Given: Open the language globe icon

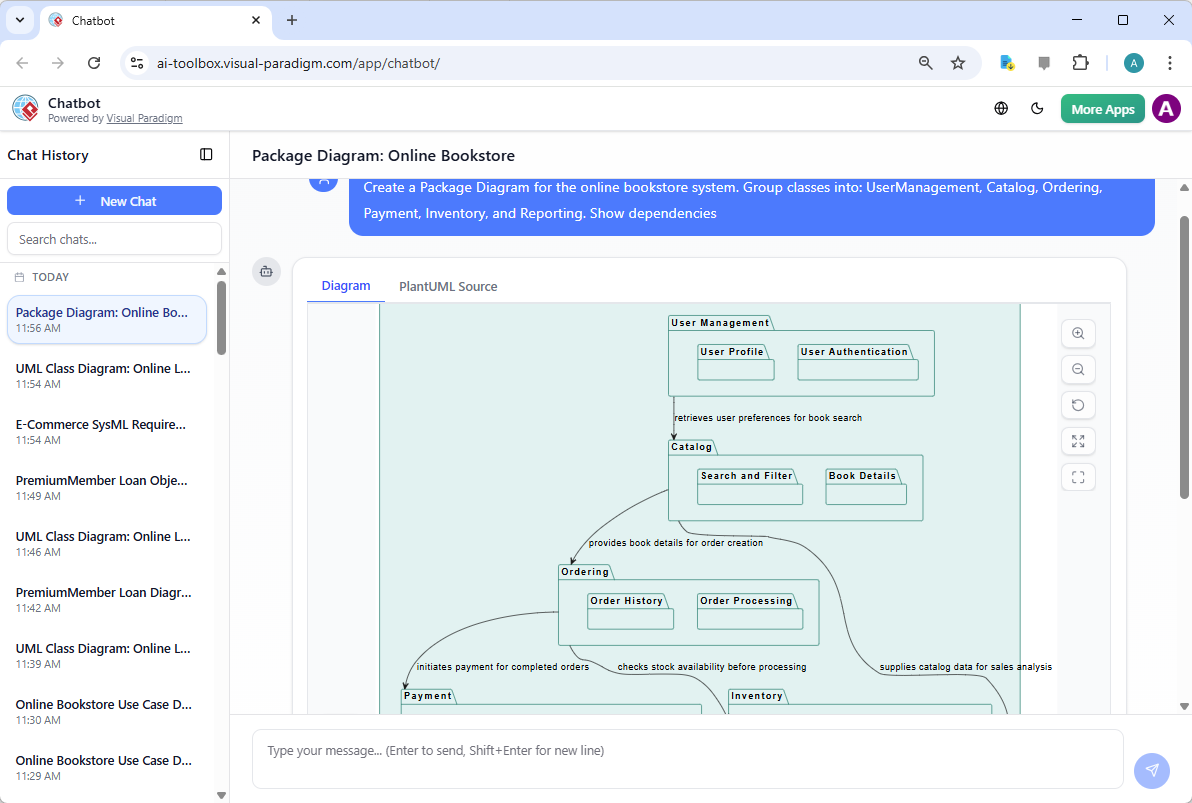Looking at the screenshot, I should click(1001, 109).
